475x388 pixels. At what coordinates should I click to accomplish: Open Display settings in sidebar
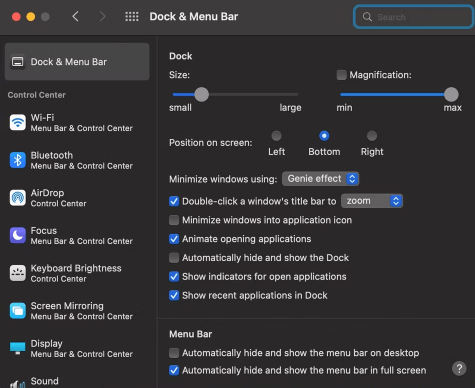coord(77,348)
